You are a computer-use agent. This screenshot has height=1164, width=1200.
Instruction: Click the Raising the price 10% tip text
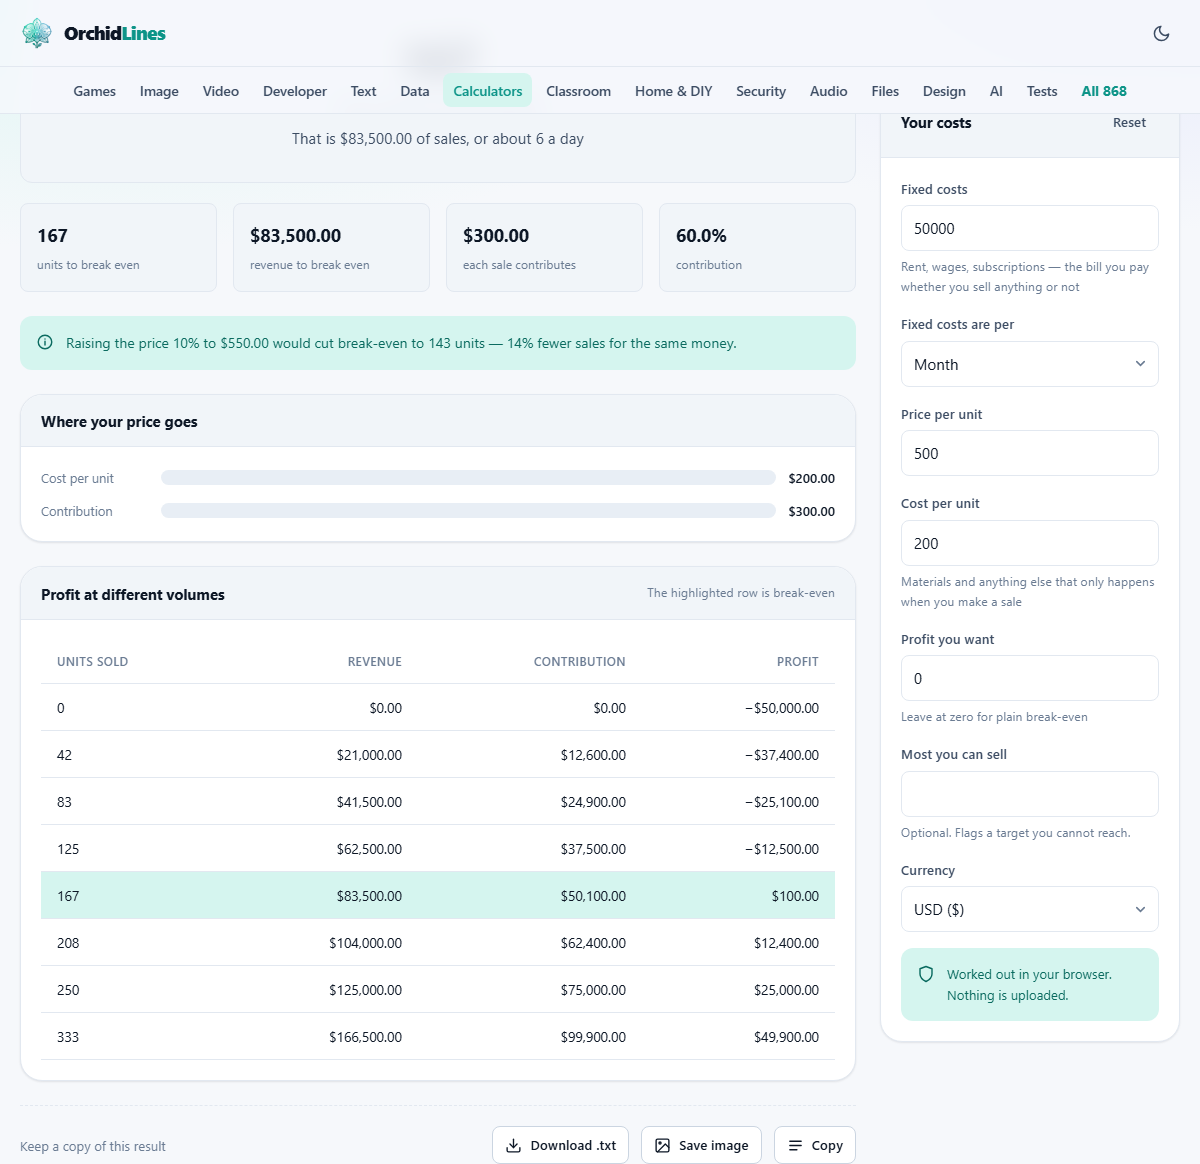pos(401,343)
